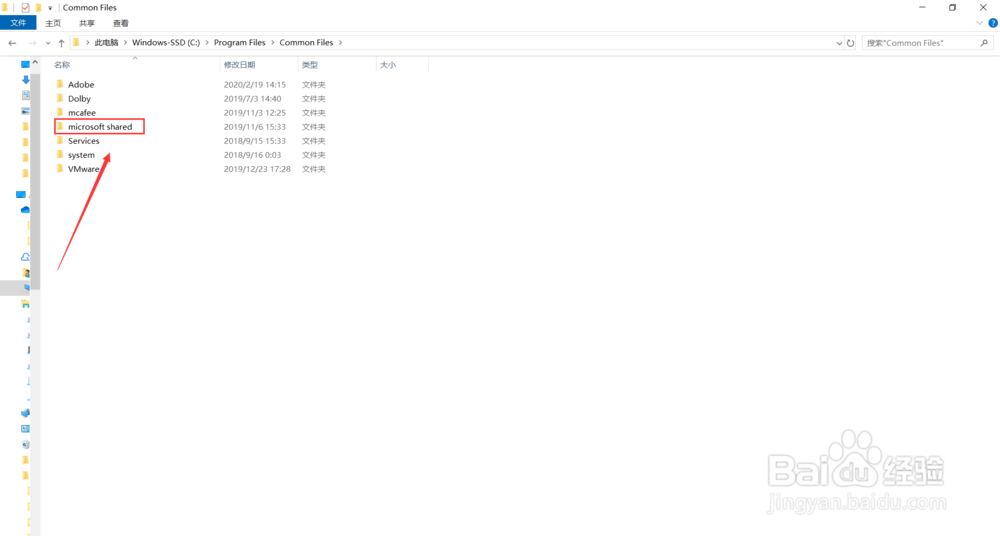Expand chevron after Program Files breadcrumb
This screenshot has width=1000, height=536.
[x=272, y=43]
